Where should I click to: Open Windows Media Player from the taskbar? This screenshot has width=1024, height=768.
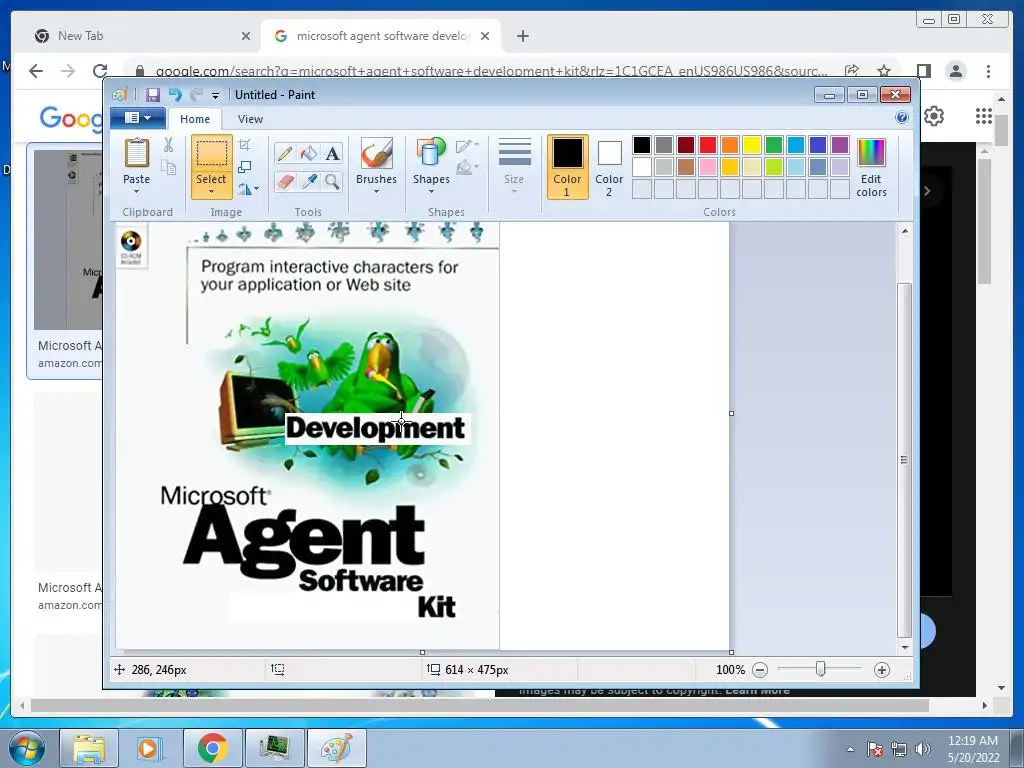[148, 748]
